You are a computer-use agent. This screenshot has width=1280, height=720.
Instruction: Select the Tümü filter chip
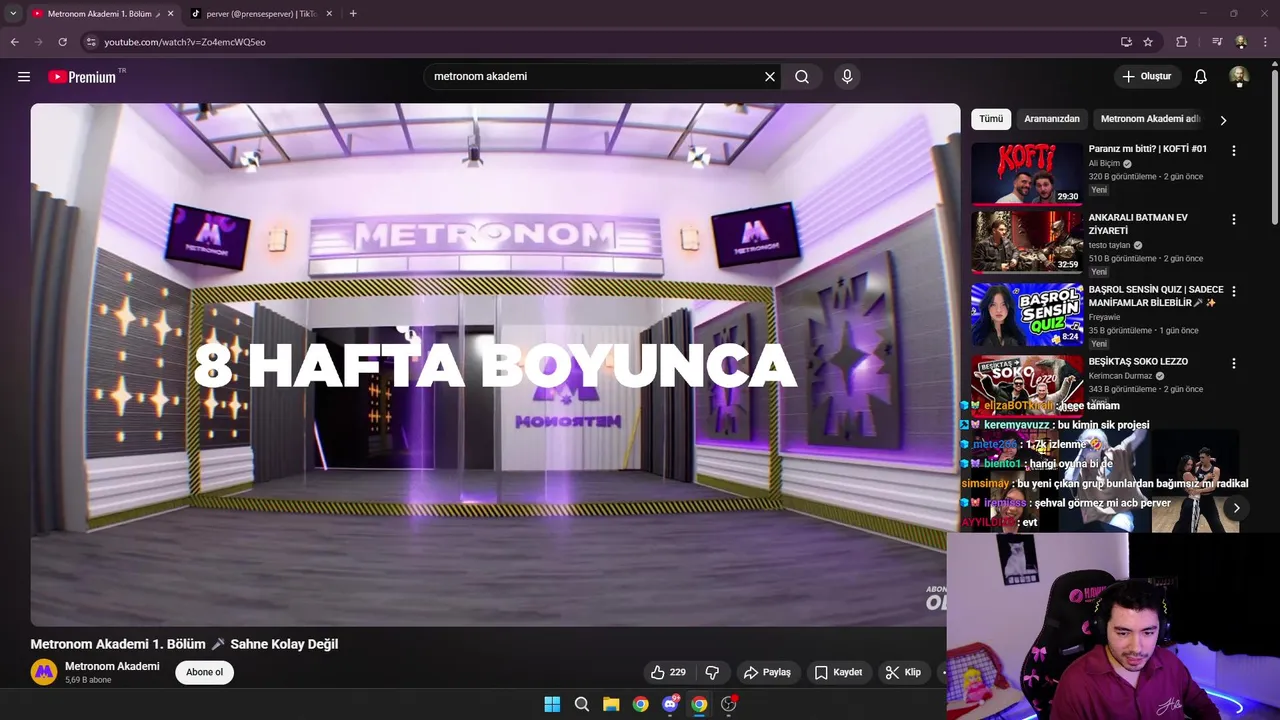click(x=991, y=119)
